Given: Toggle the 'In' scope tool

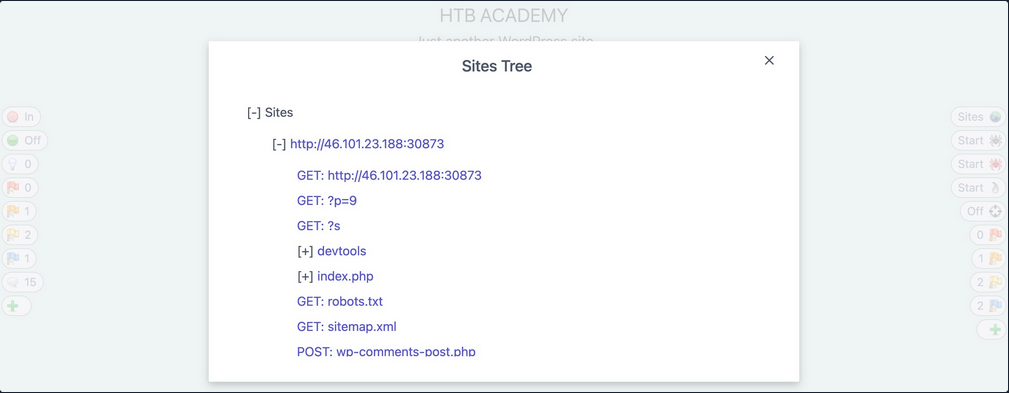Looking at the screenshot, I should (x=21, y=117).
